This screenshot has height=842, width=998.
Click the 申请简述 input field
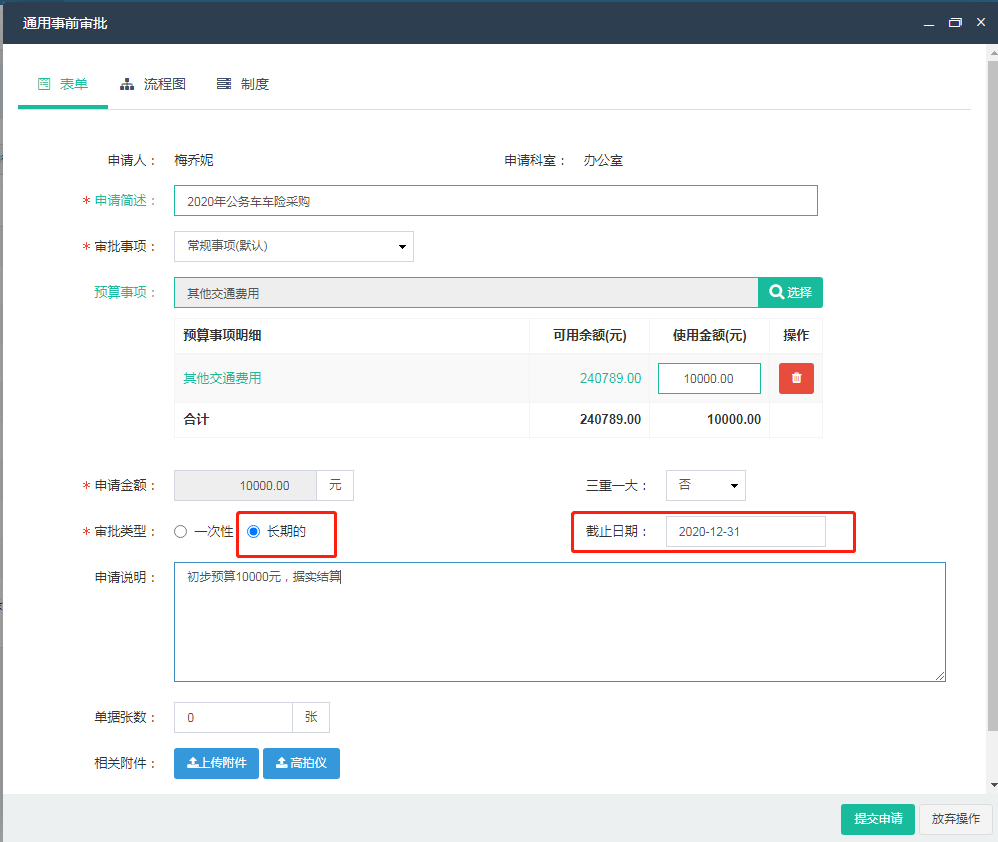[495, 201]
